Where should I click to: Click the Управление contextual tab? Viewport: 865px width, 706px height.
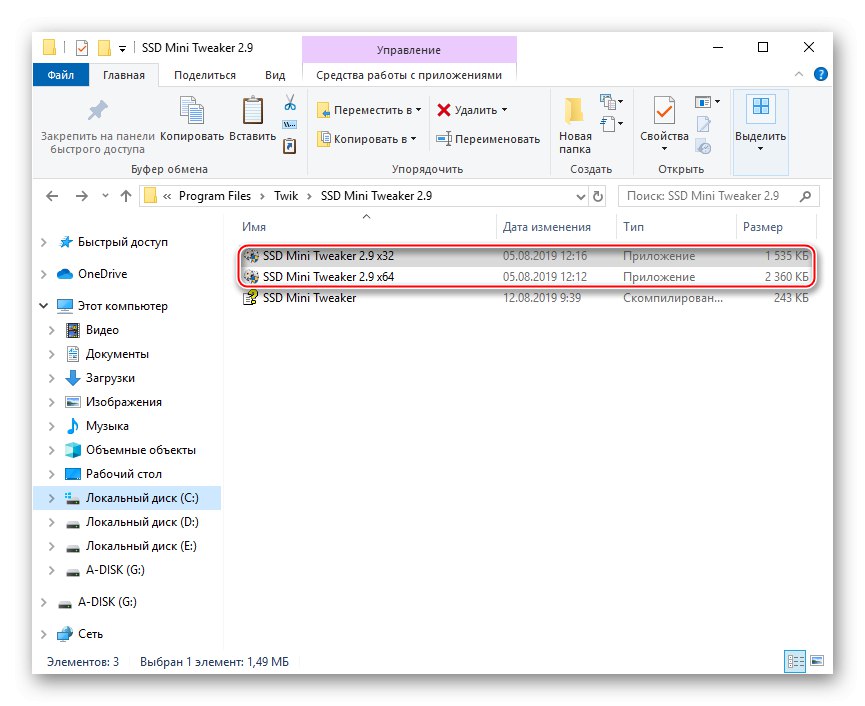point(409,50)
